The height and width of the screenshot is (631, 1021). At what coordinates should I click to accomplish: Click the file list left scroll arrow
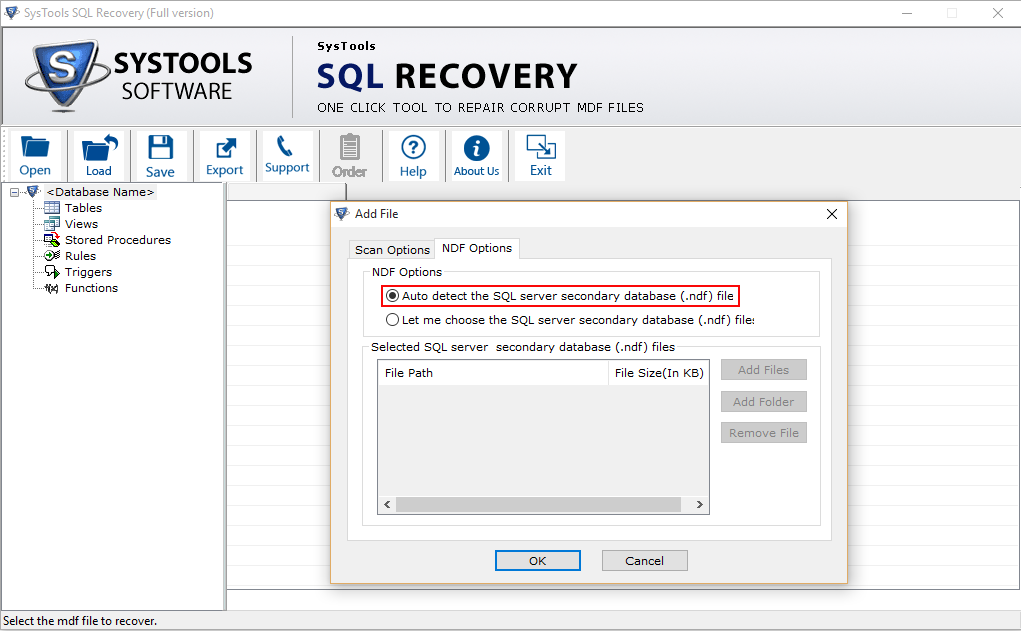coord(387,505)
